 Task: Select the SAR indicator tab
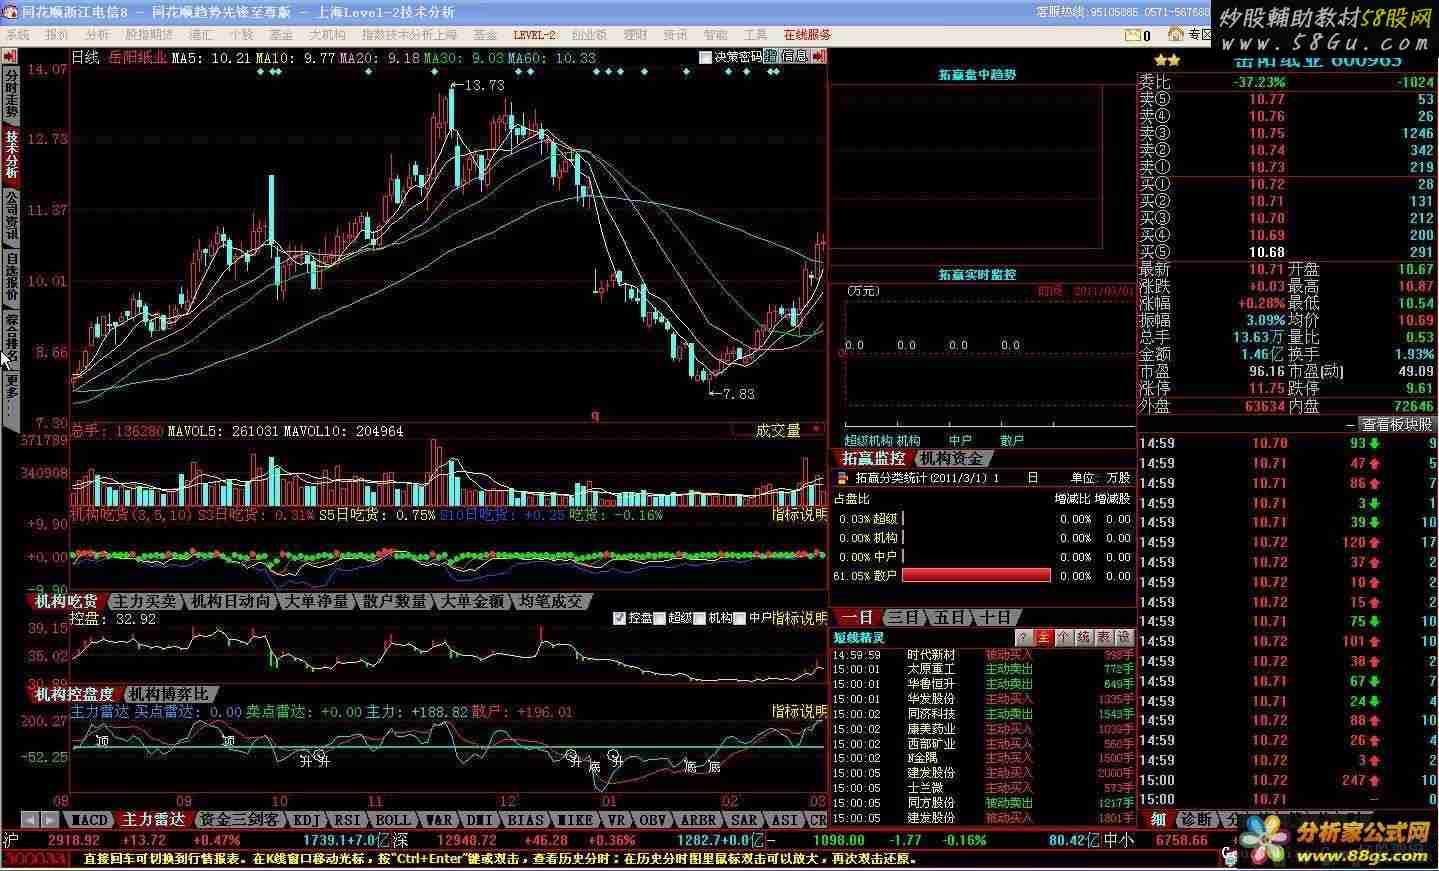tap(743, 819)
